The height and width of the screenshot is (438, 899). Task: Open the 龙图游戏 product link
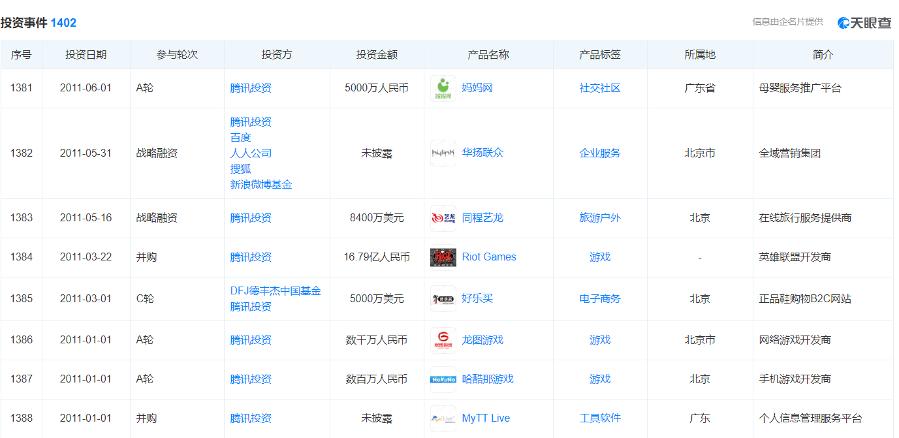482,340
